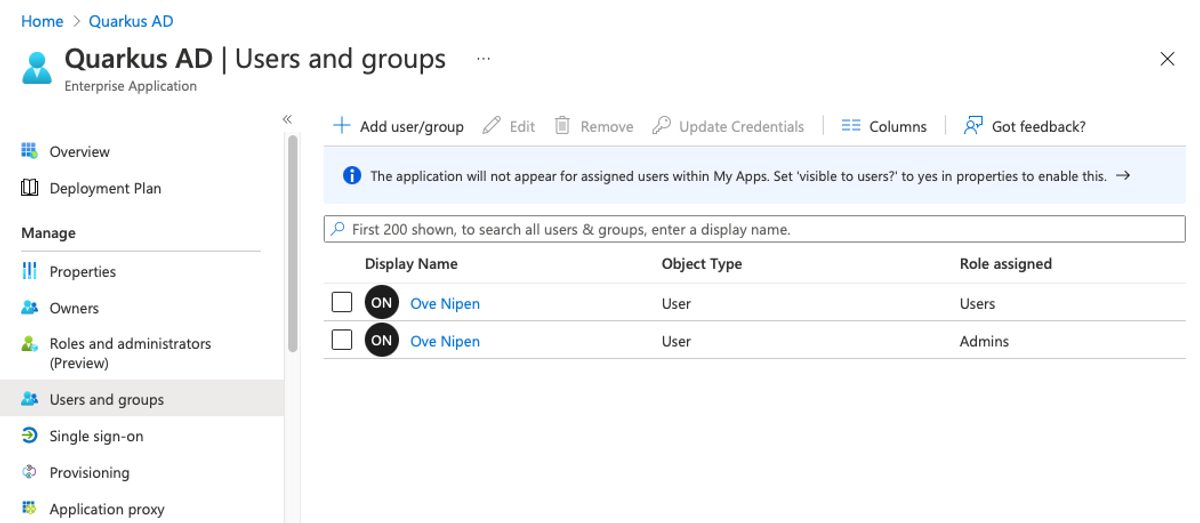Click the Update Credentials toolbar label
Viewport: 1200px width, 523px height.
pyautogui.click(x=741, y=127)
